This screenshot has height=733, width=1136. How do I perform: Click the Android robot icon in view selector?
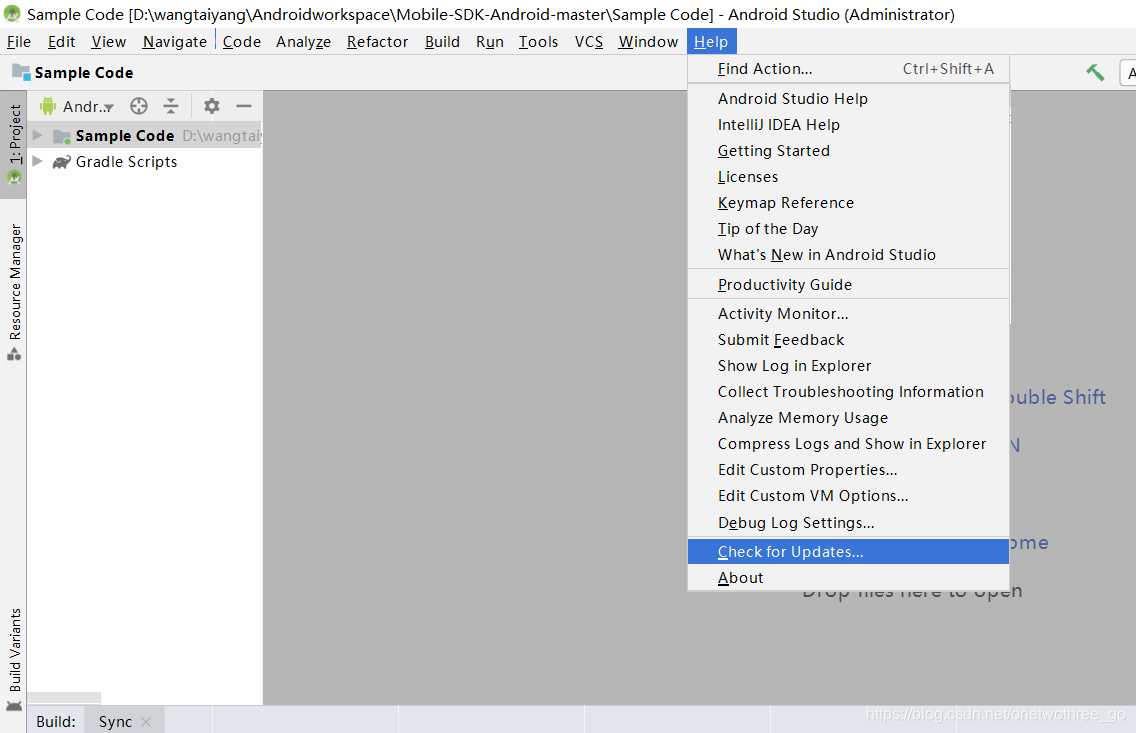click(x=48, y=106)
